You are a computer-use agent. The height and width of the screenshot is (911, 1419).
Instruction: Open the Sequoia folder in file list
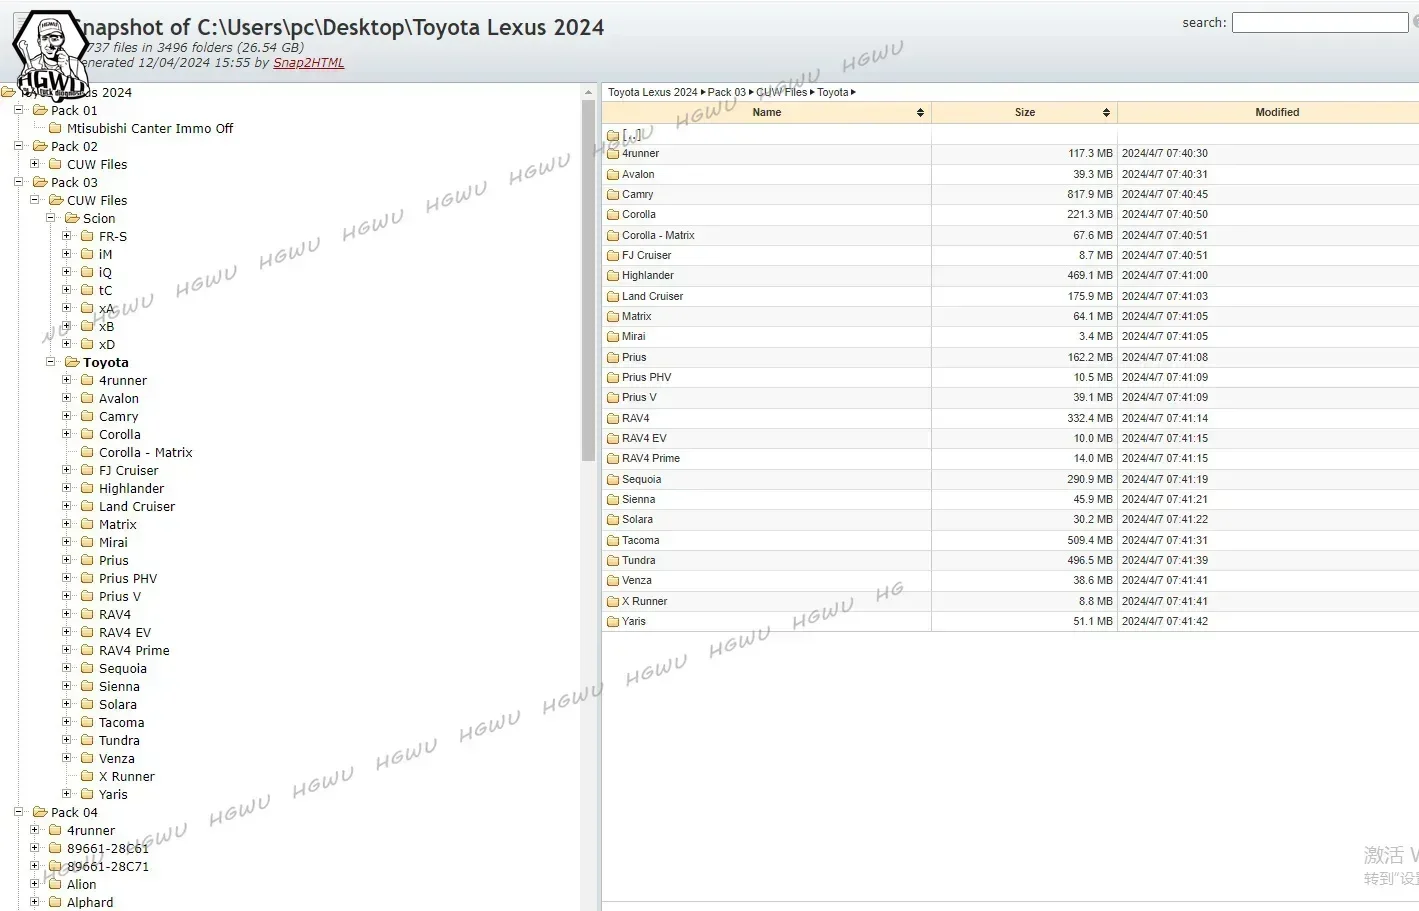tap(641, 480)
